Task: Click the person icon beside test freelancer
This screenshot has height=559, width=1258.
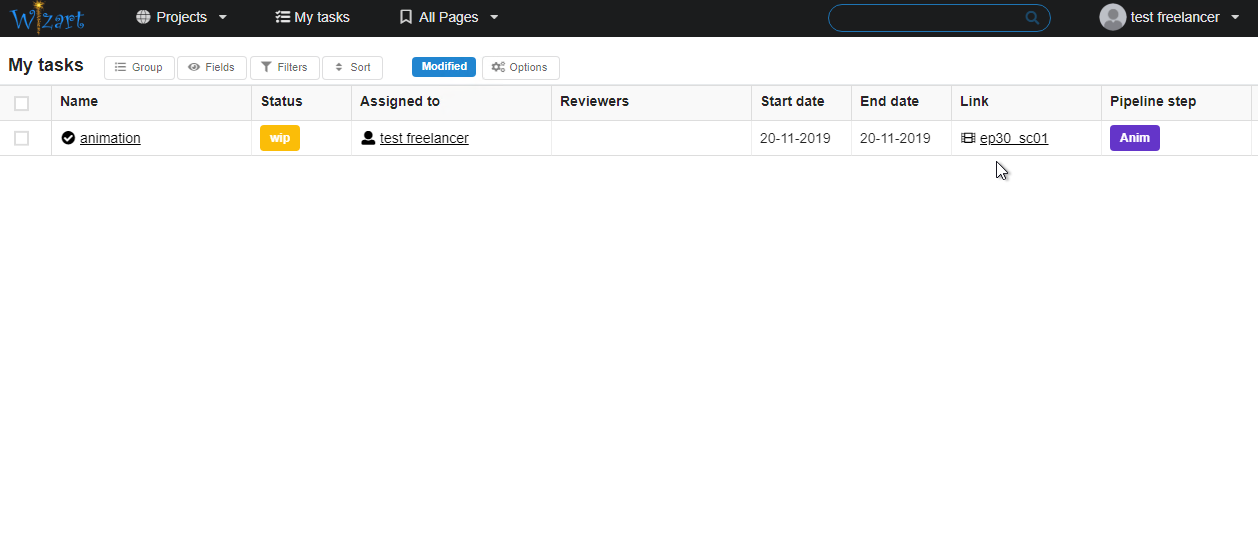Action: click(x=368, y=138)
